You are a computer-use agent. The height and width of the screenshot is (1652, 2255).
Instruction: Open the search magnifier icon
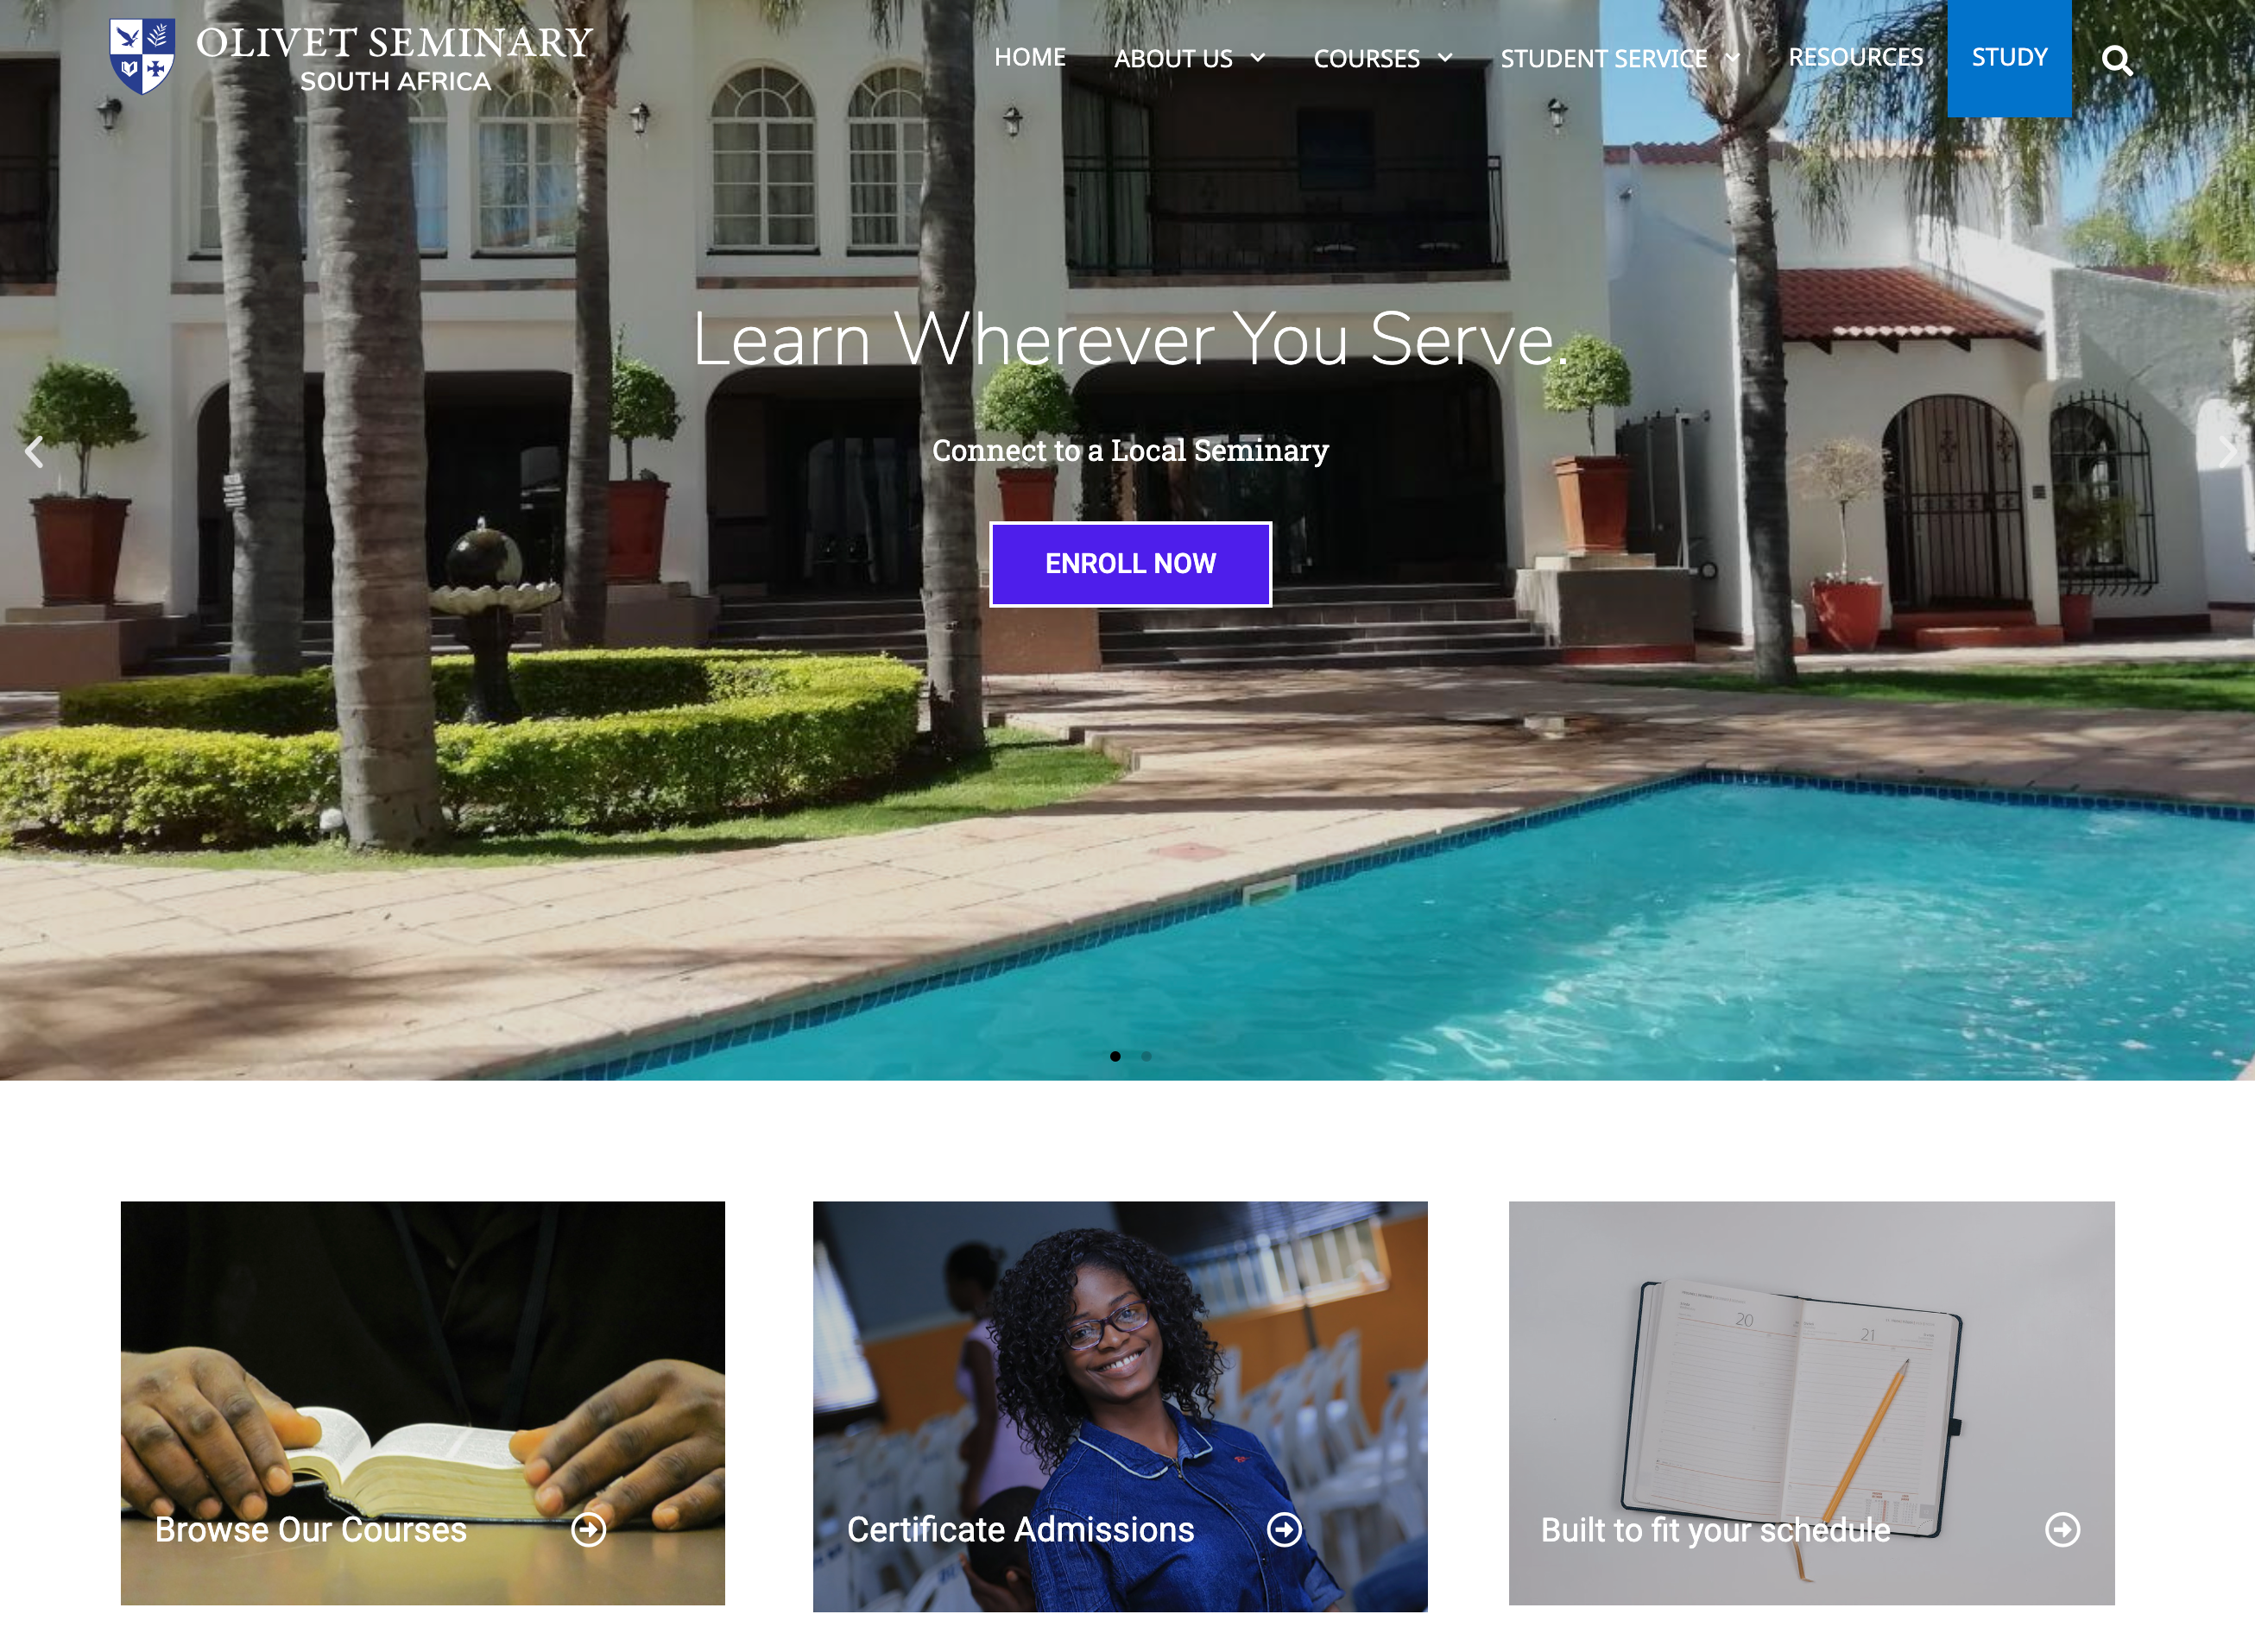coord(2116,61)
